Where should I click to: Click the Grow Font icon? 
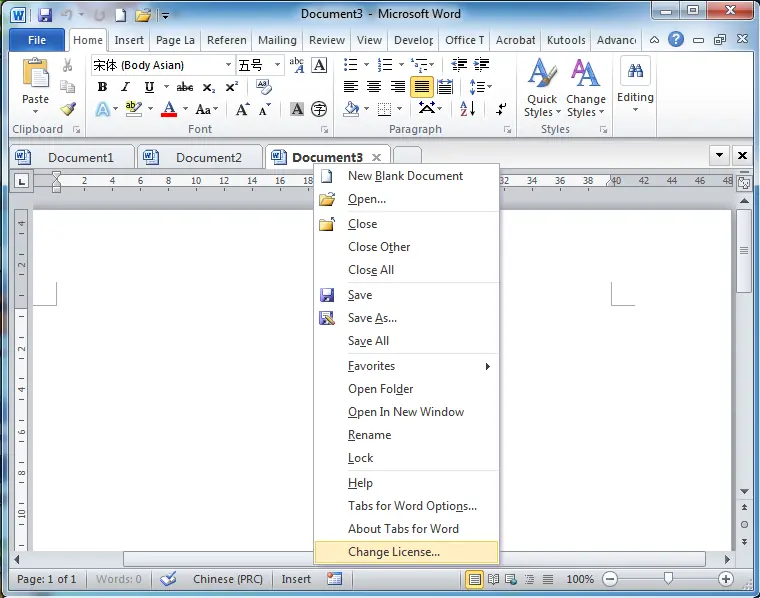[x=242, y=110]
